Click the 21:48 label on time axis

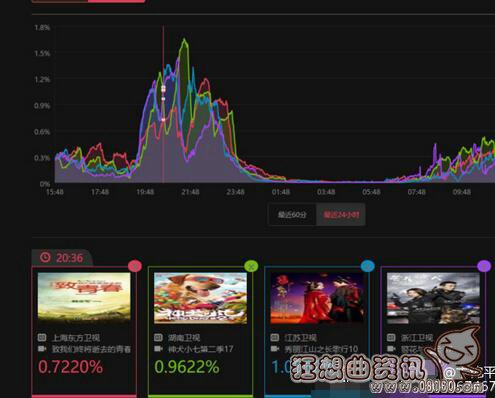click(190, 192)
